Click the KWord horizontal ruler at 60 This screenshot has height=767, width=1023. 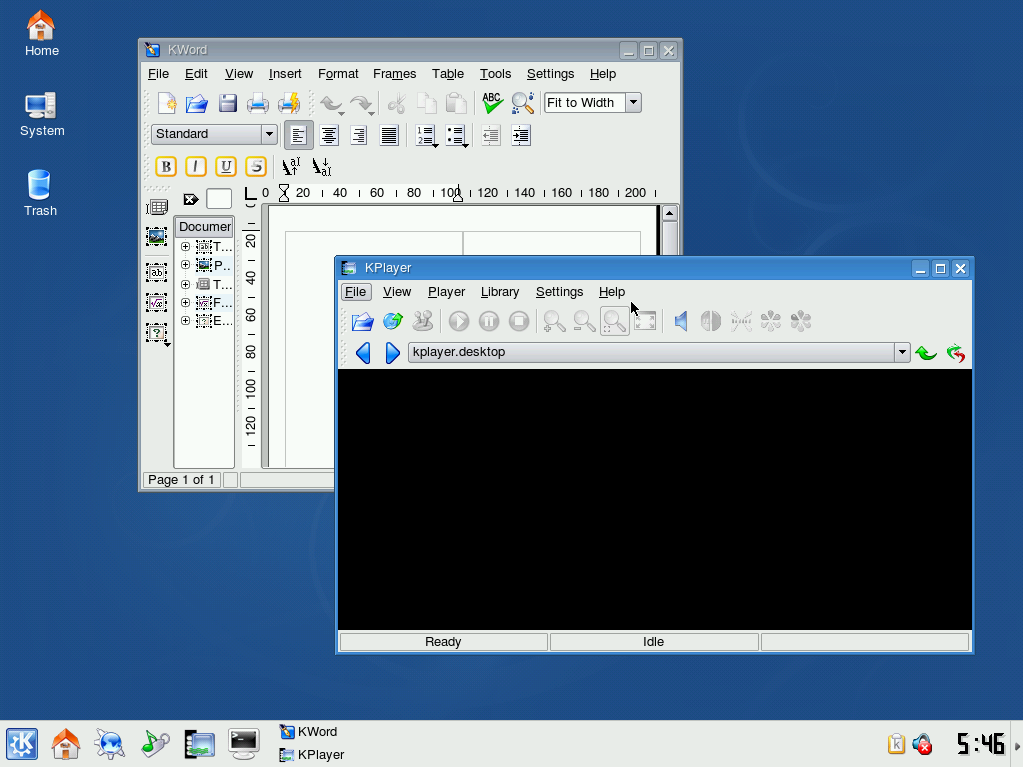(x=377, y=193)
